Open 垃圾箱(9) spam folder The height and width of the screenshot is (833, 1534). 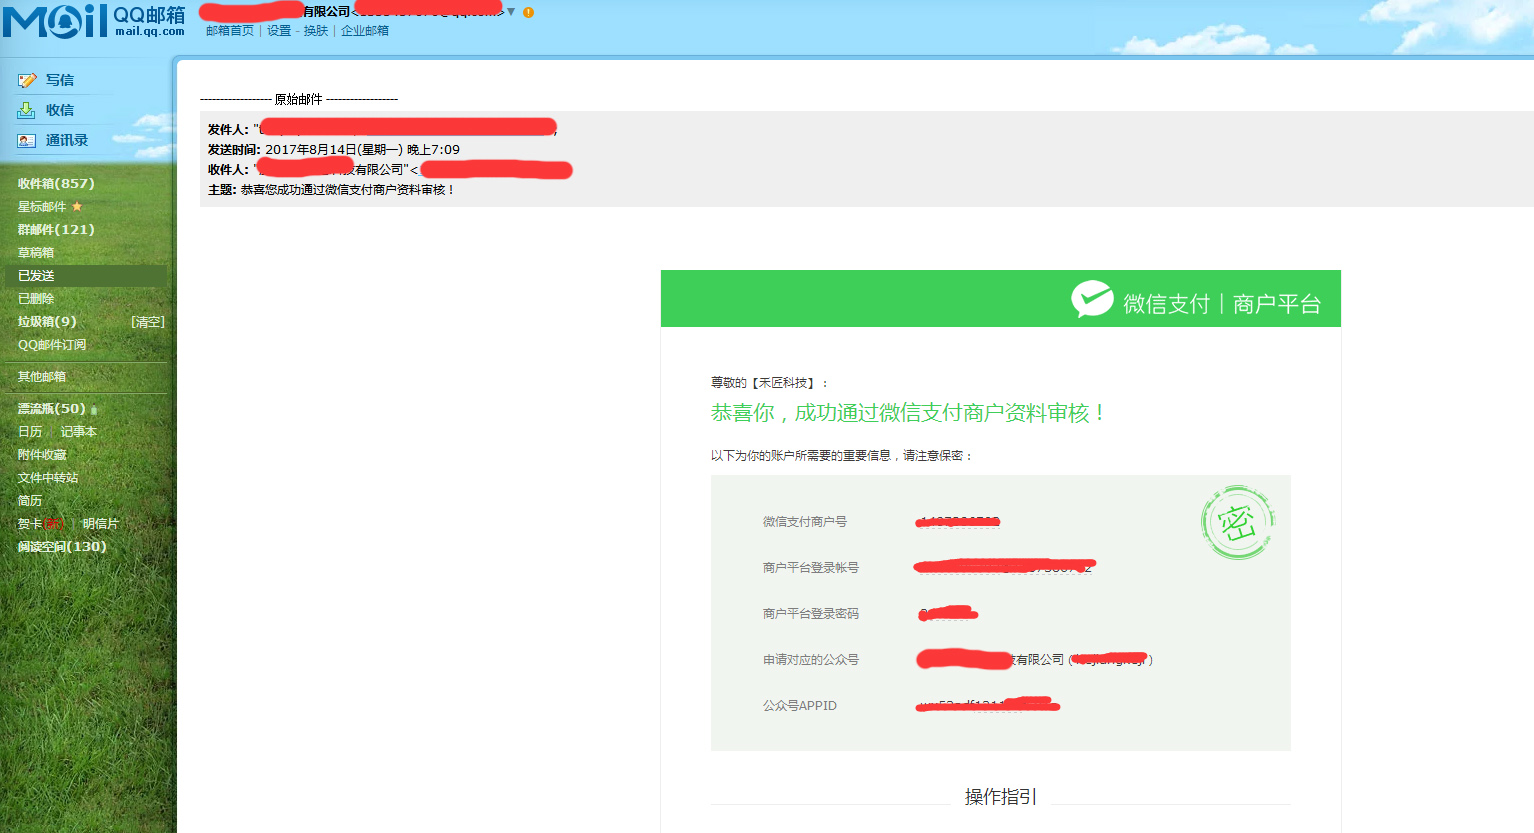(47, 321)
